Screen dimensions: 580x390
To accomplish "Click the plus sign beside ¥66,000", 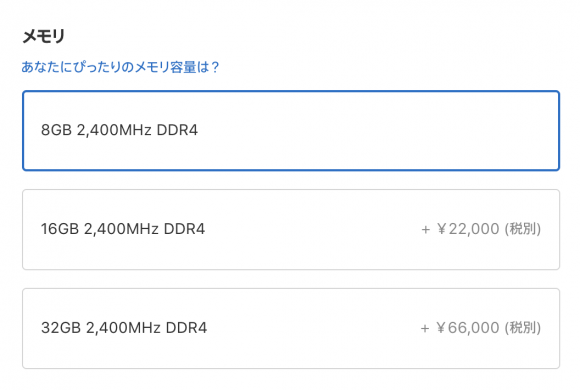I will tap(425, 329).
